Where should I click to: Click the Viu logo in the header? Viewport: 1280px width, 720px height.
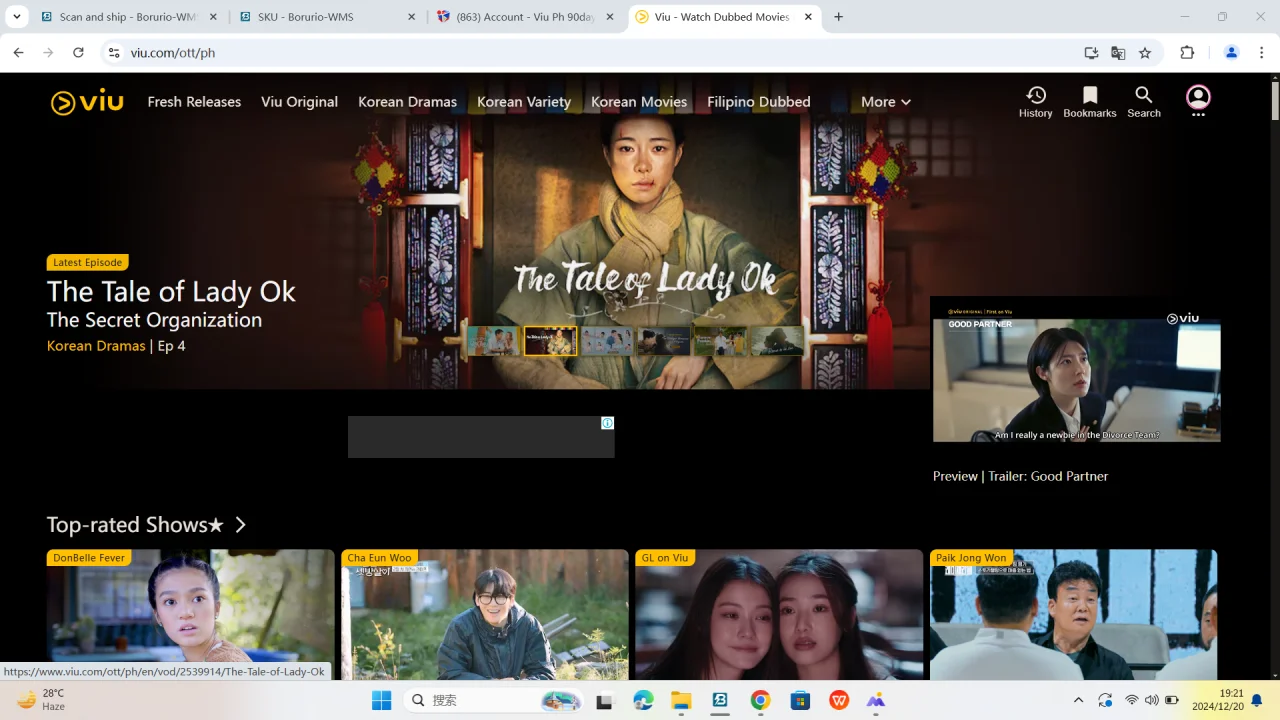[87, 101]
